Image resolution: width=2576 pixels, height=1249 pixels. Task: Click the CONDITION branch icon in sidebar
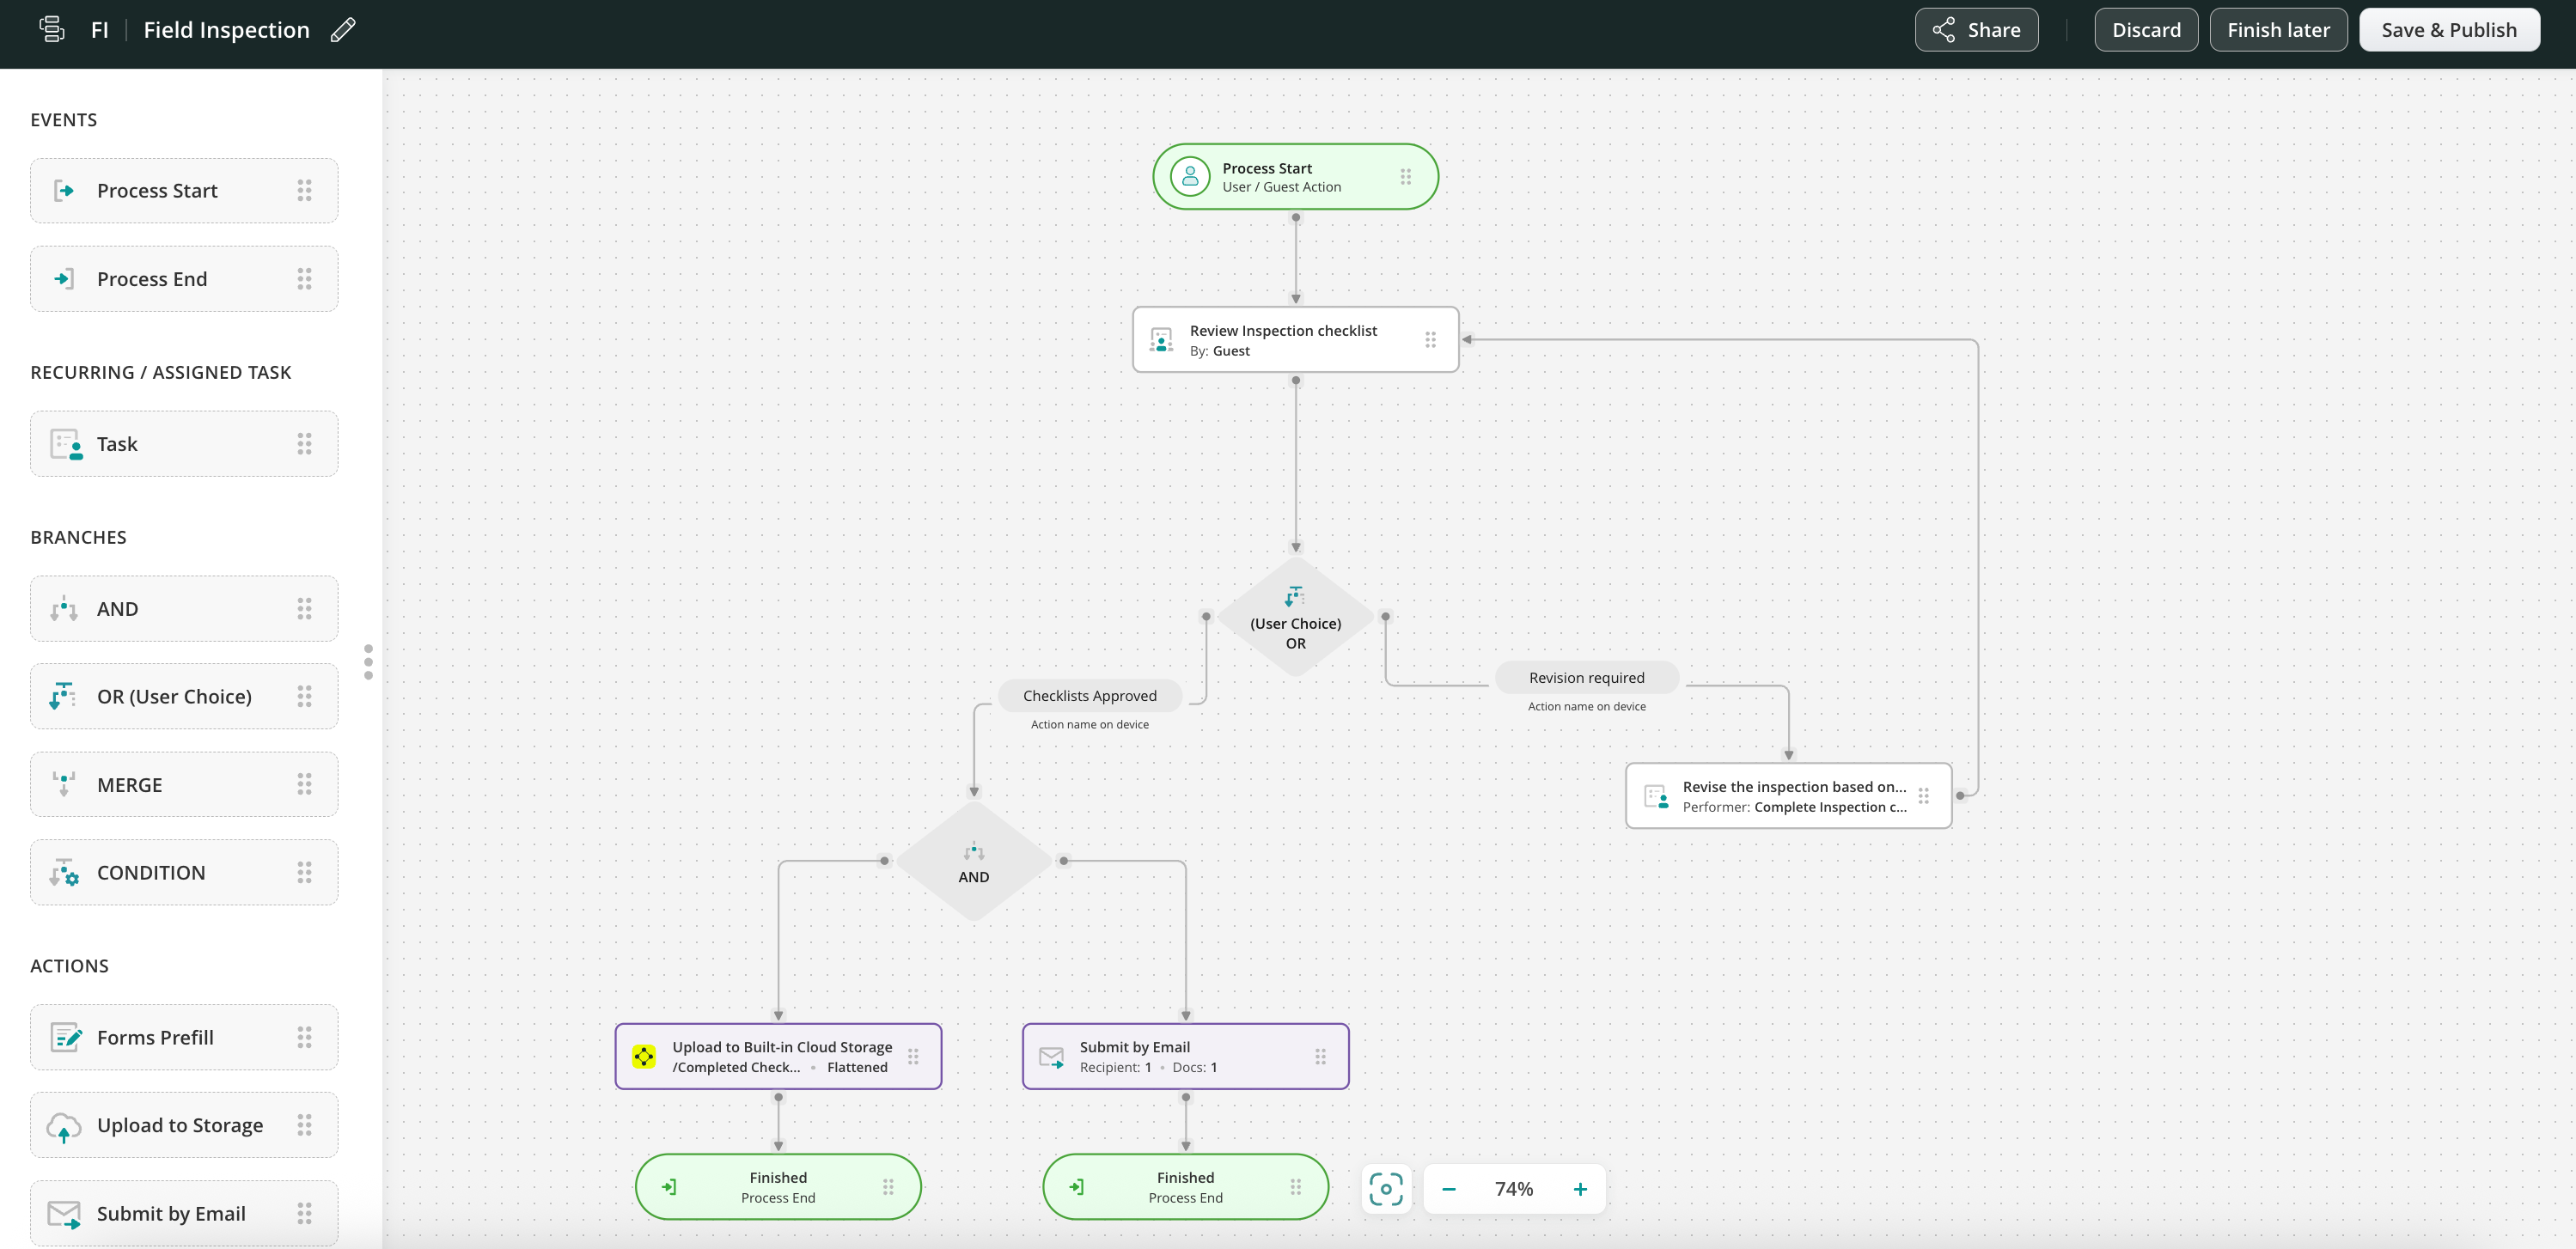64,873
